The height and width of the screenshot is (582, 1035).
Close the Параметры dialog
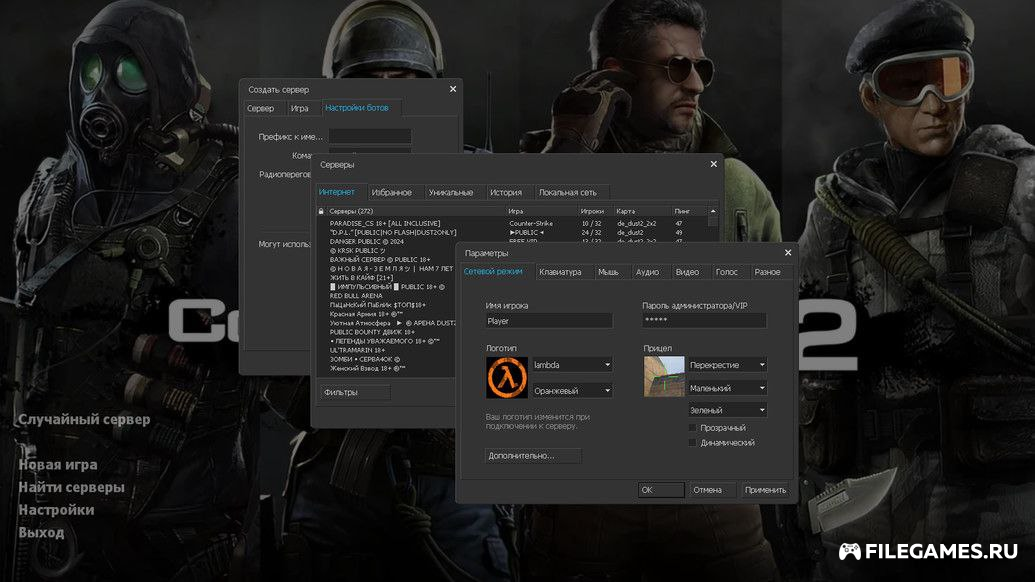click(787, 253)
